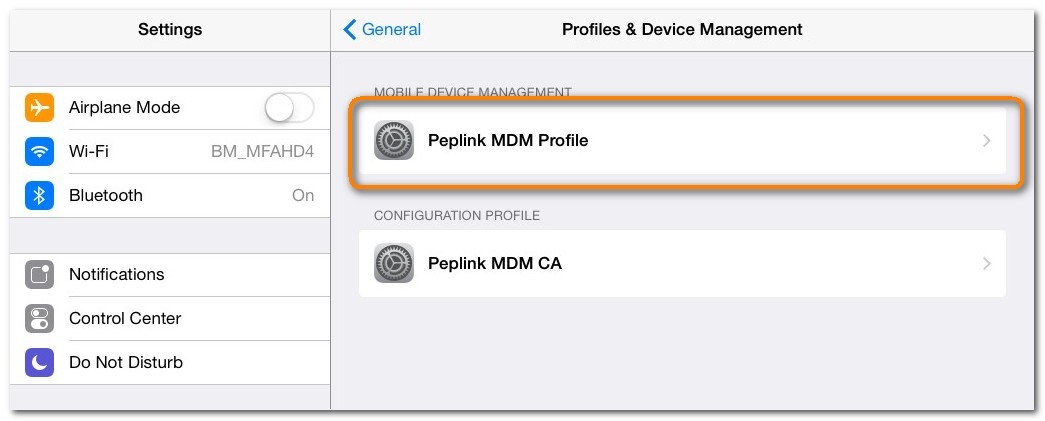Tap the Peplink MDM Profile gear icon
Screen dimensions: 1045x421
coord(394,141)
